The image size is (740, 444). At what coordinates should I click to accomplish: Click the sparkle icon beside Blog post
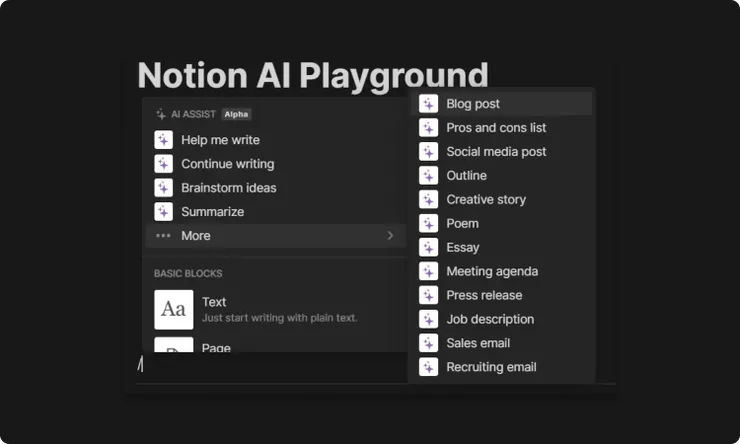pos(429,104)
